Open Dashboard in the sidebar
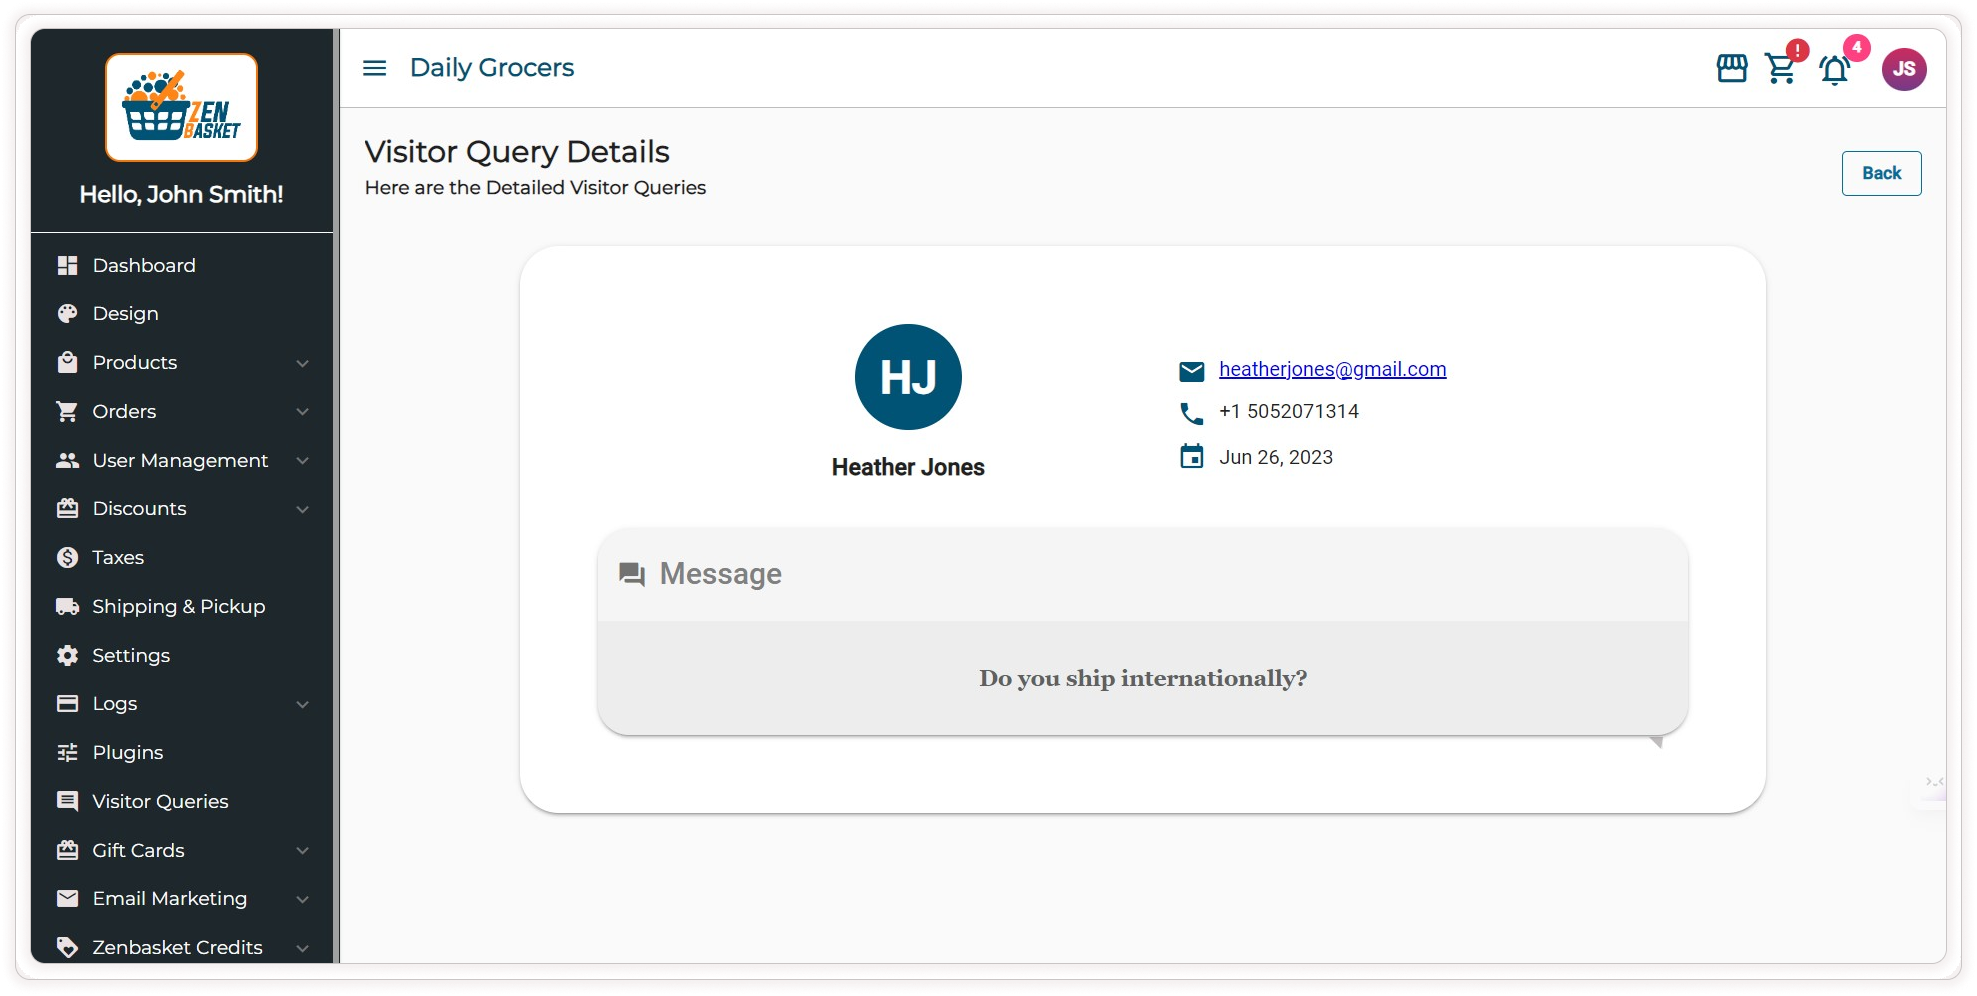This screenshot has width=1977, height=996. [x=144, y=265]
